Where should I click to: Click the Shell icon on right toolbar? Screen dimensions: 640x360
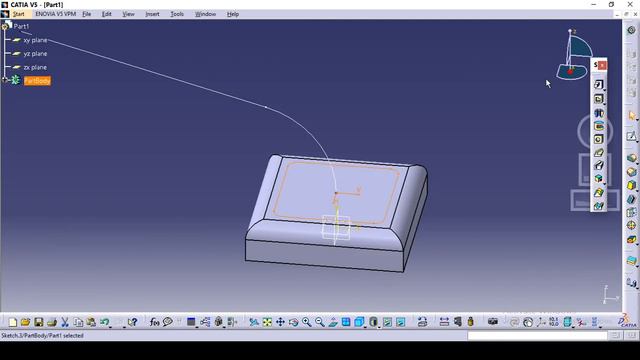click(631, 199)
